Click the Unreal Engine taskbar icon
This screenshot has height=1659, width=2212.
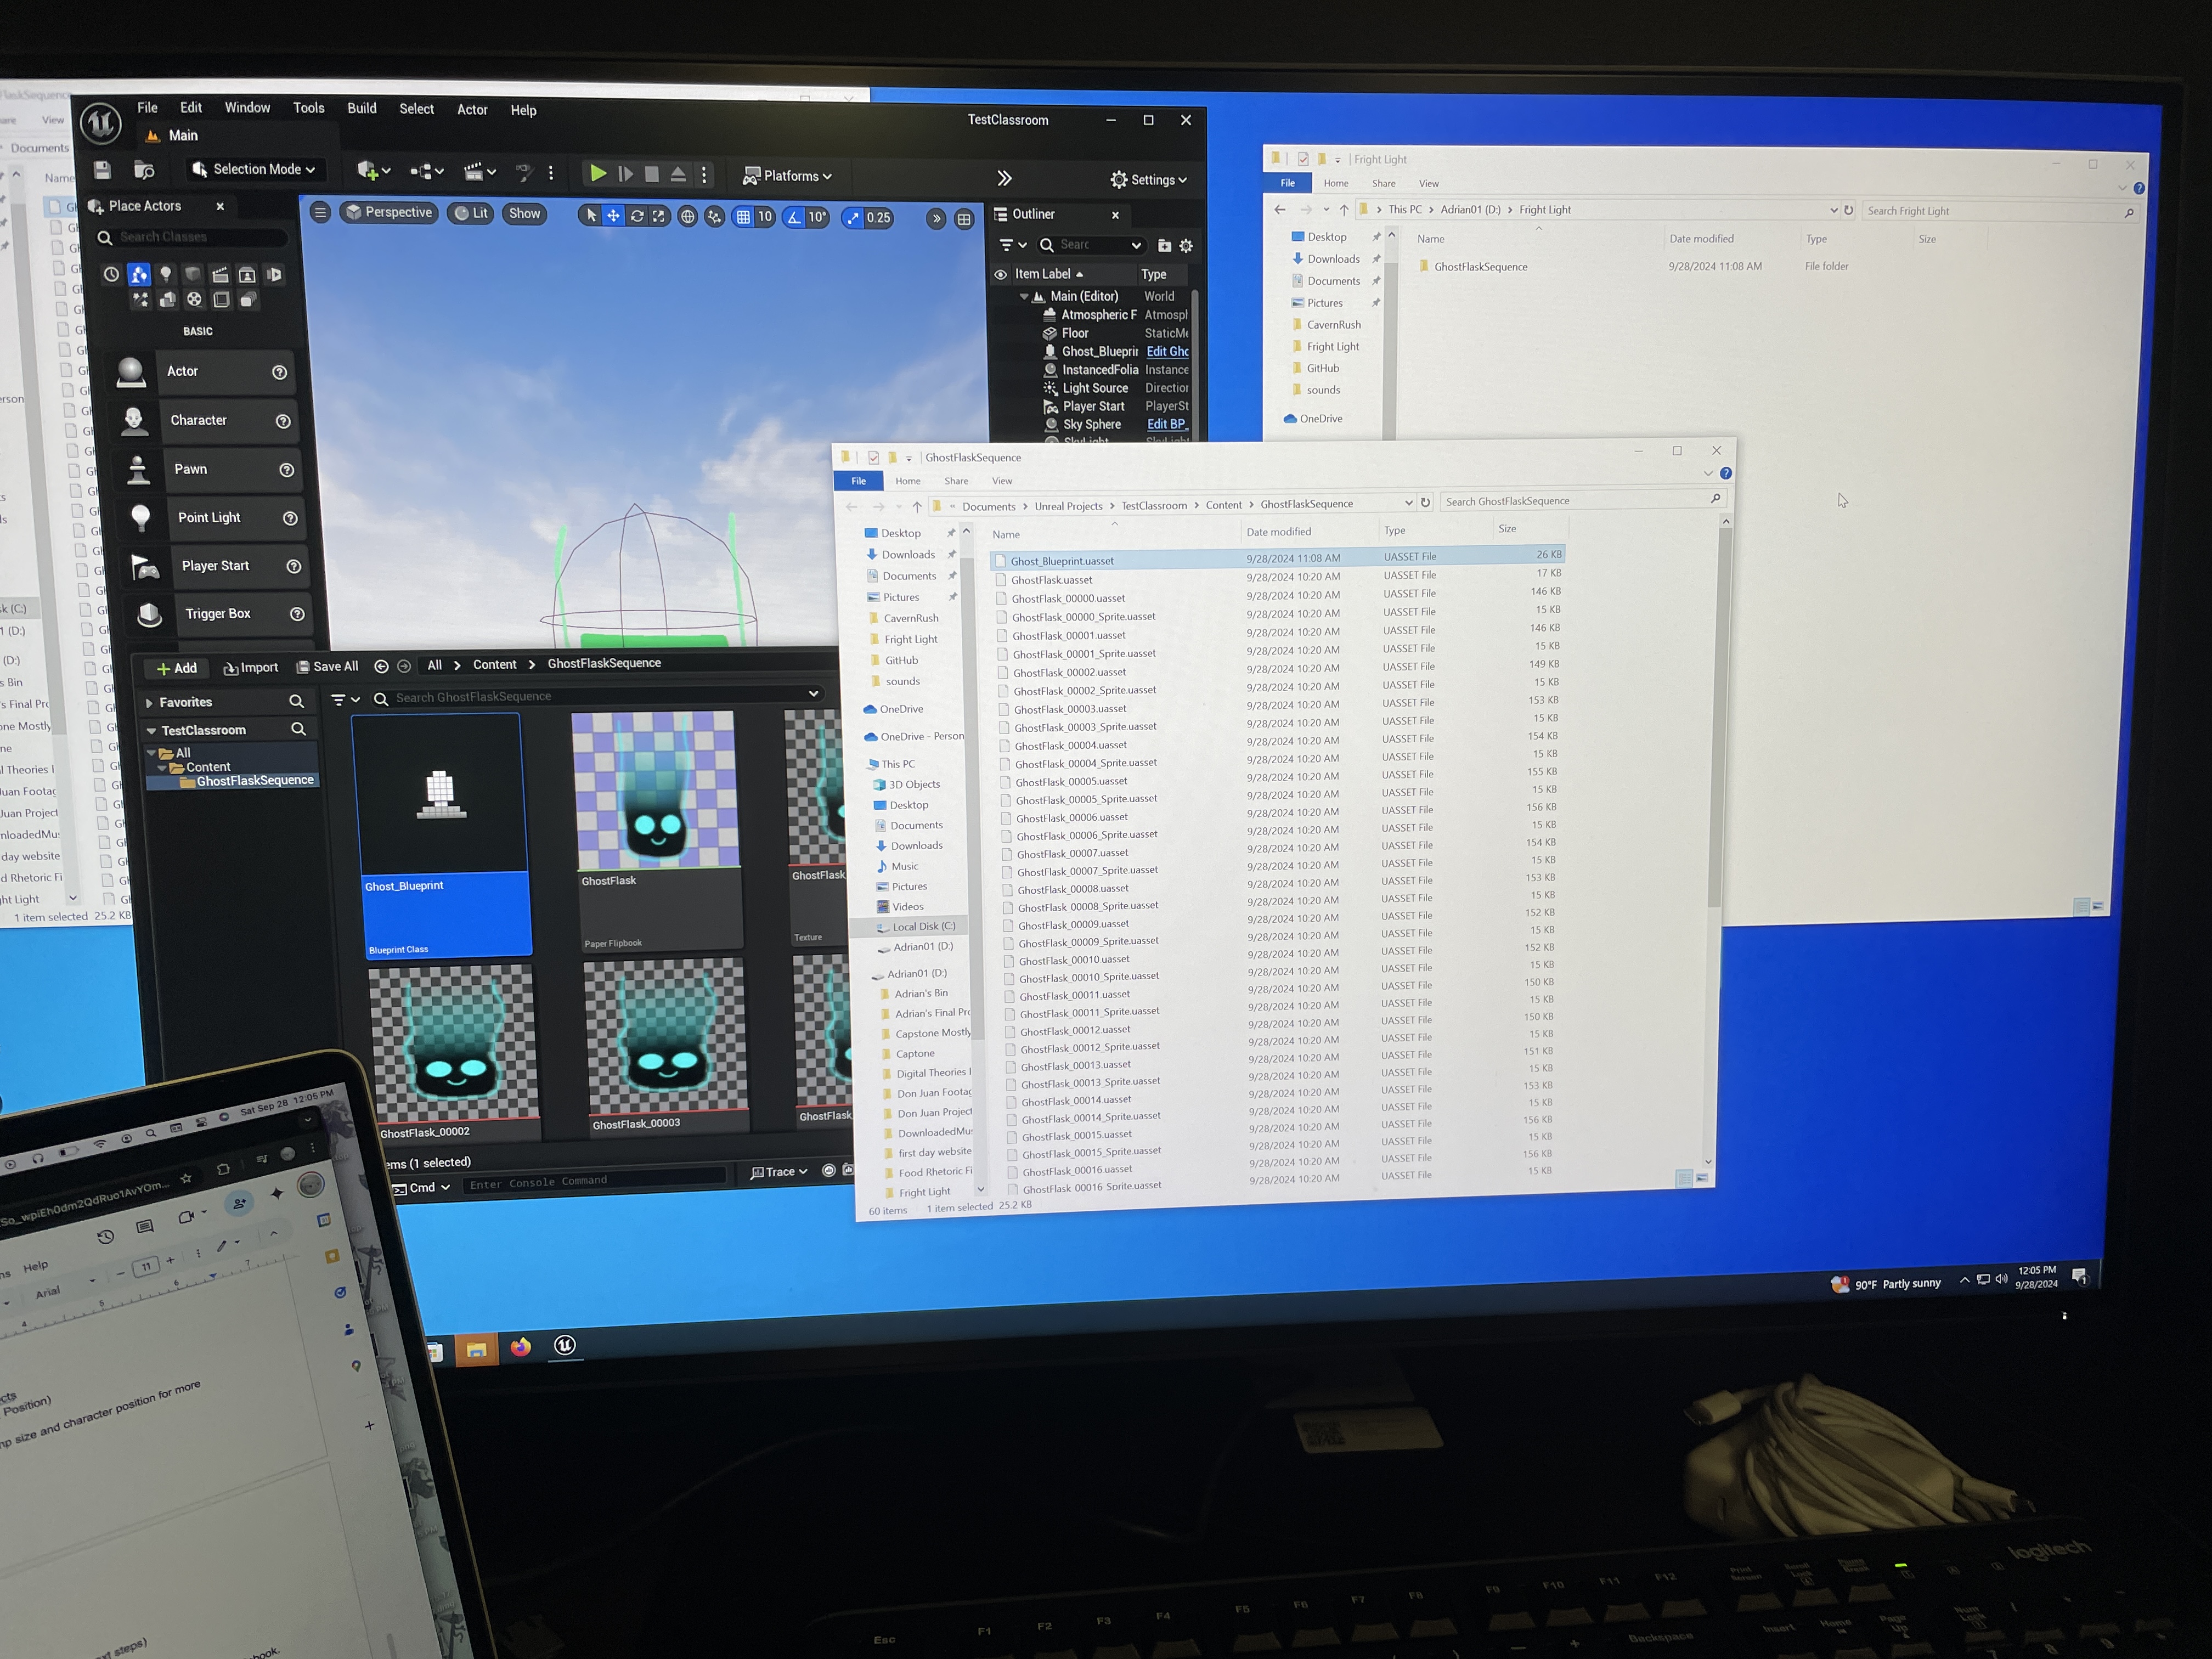click(x=565, y=1345)
